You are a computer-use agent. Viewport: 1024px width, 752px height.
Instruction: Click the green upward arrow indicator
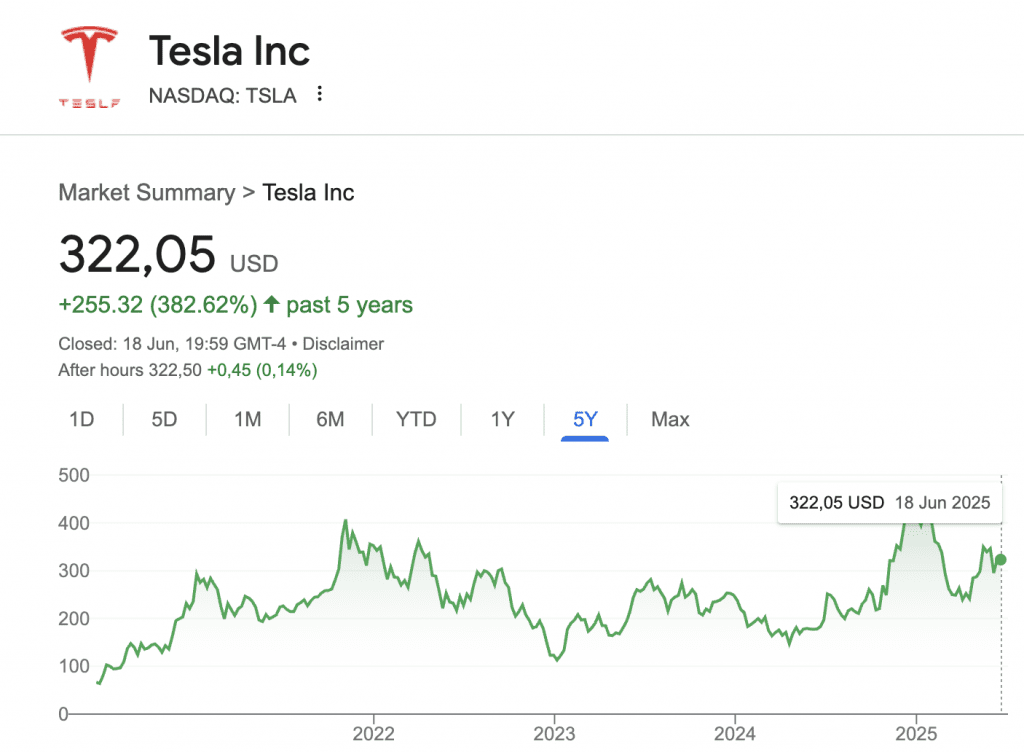[271, 304]
